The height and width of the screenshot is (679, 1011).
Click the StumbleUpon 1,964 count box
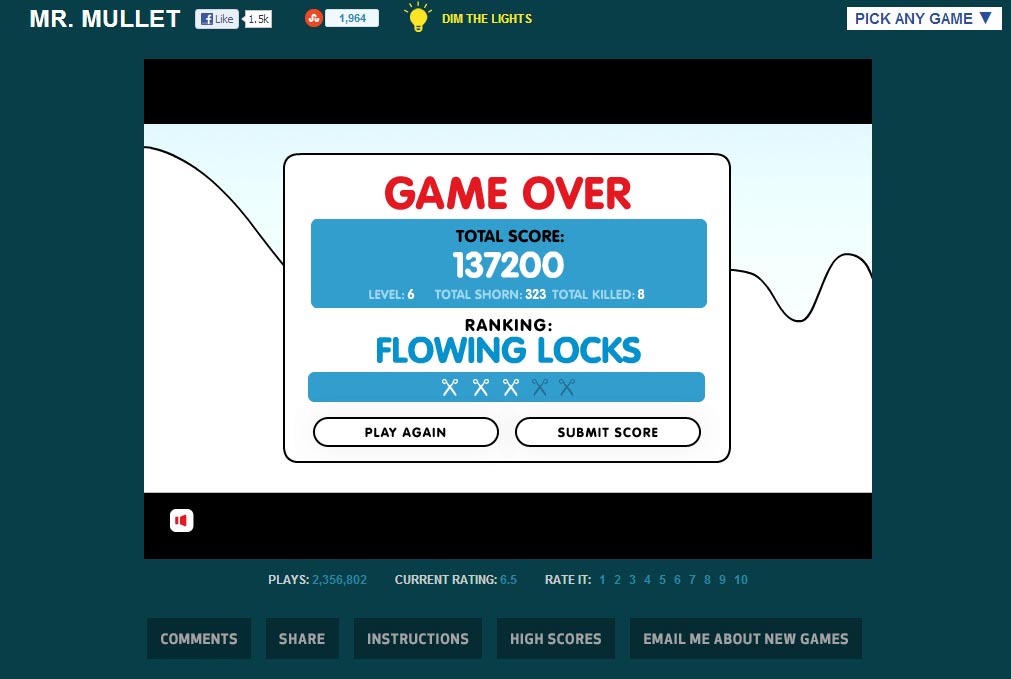coord(352,19)
